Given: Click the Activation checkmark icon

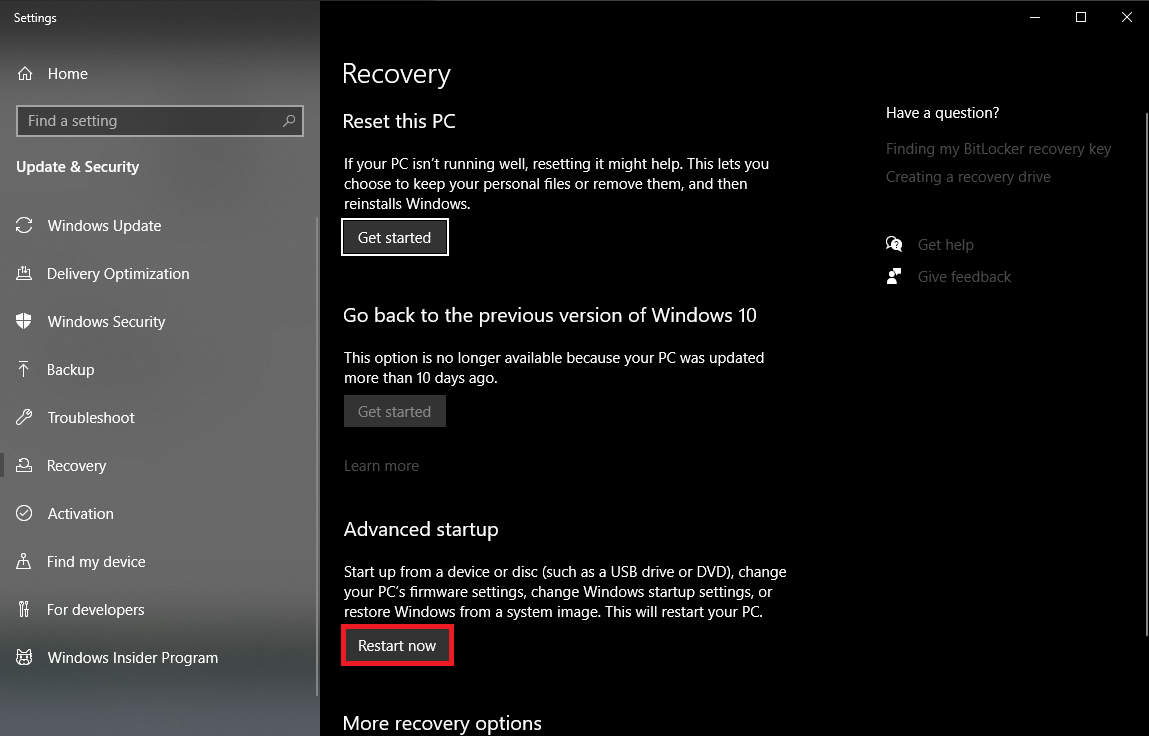Looking at the screenshot, I should [x=25, y=514].
